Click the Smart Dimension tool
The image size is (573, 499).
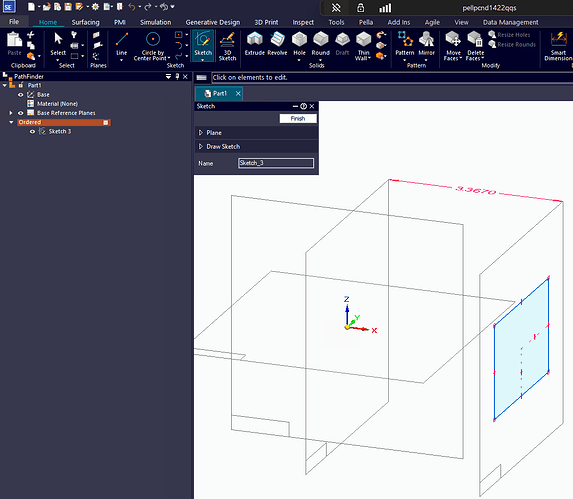coord(558,46)
